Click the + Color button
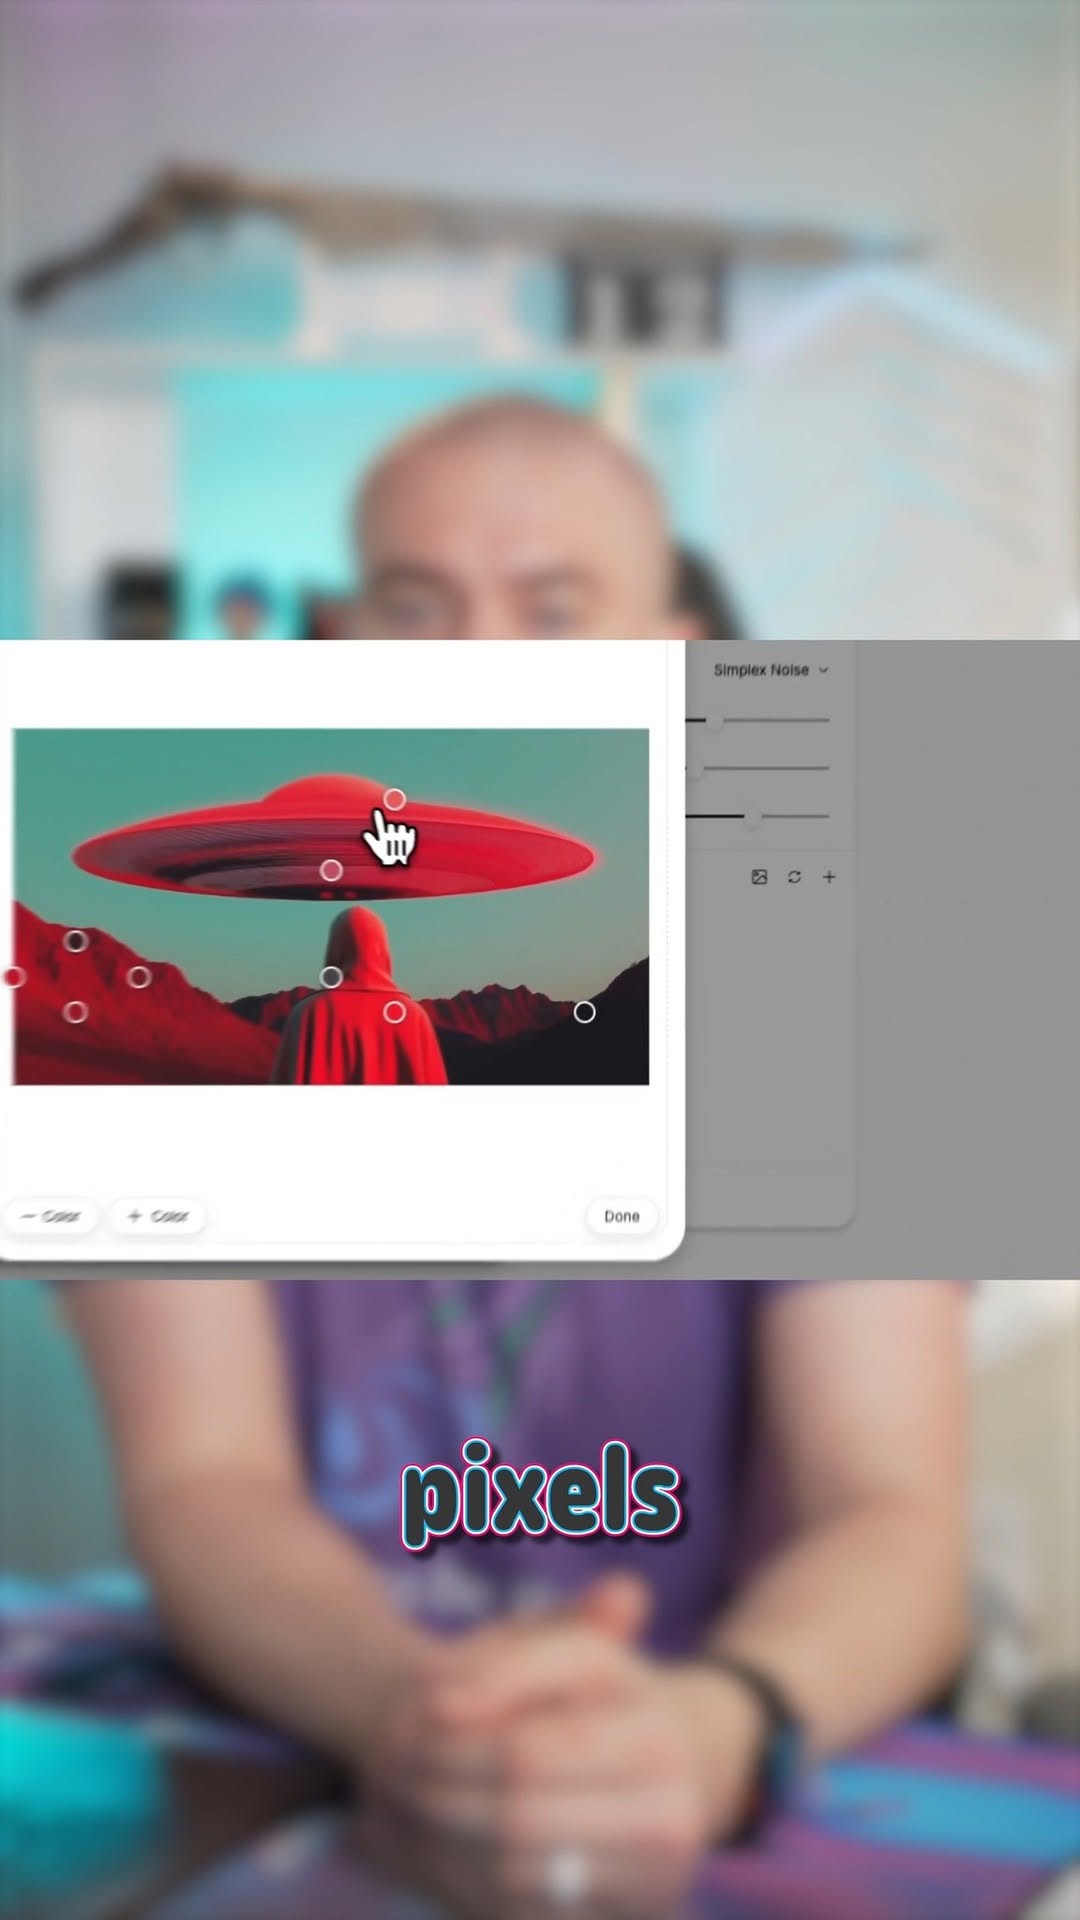The width and height of the screenshot is (1080, 1920). [158, 1216]
